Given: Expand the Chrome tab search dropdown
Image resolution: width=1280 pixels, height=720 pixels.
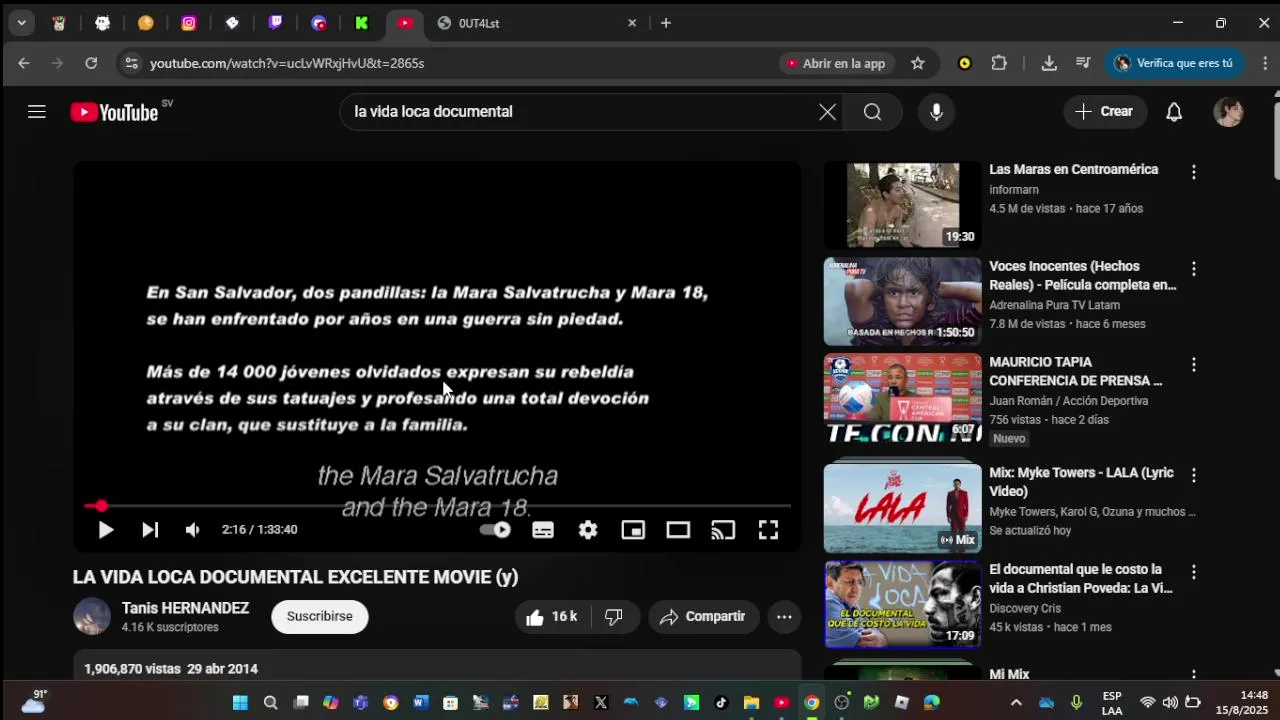Looking at the screenshot, I should (21, 23).
